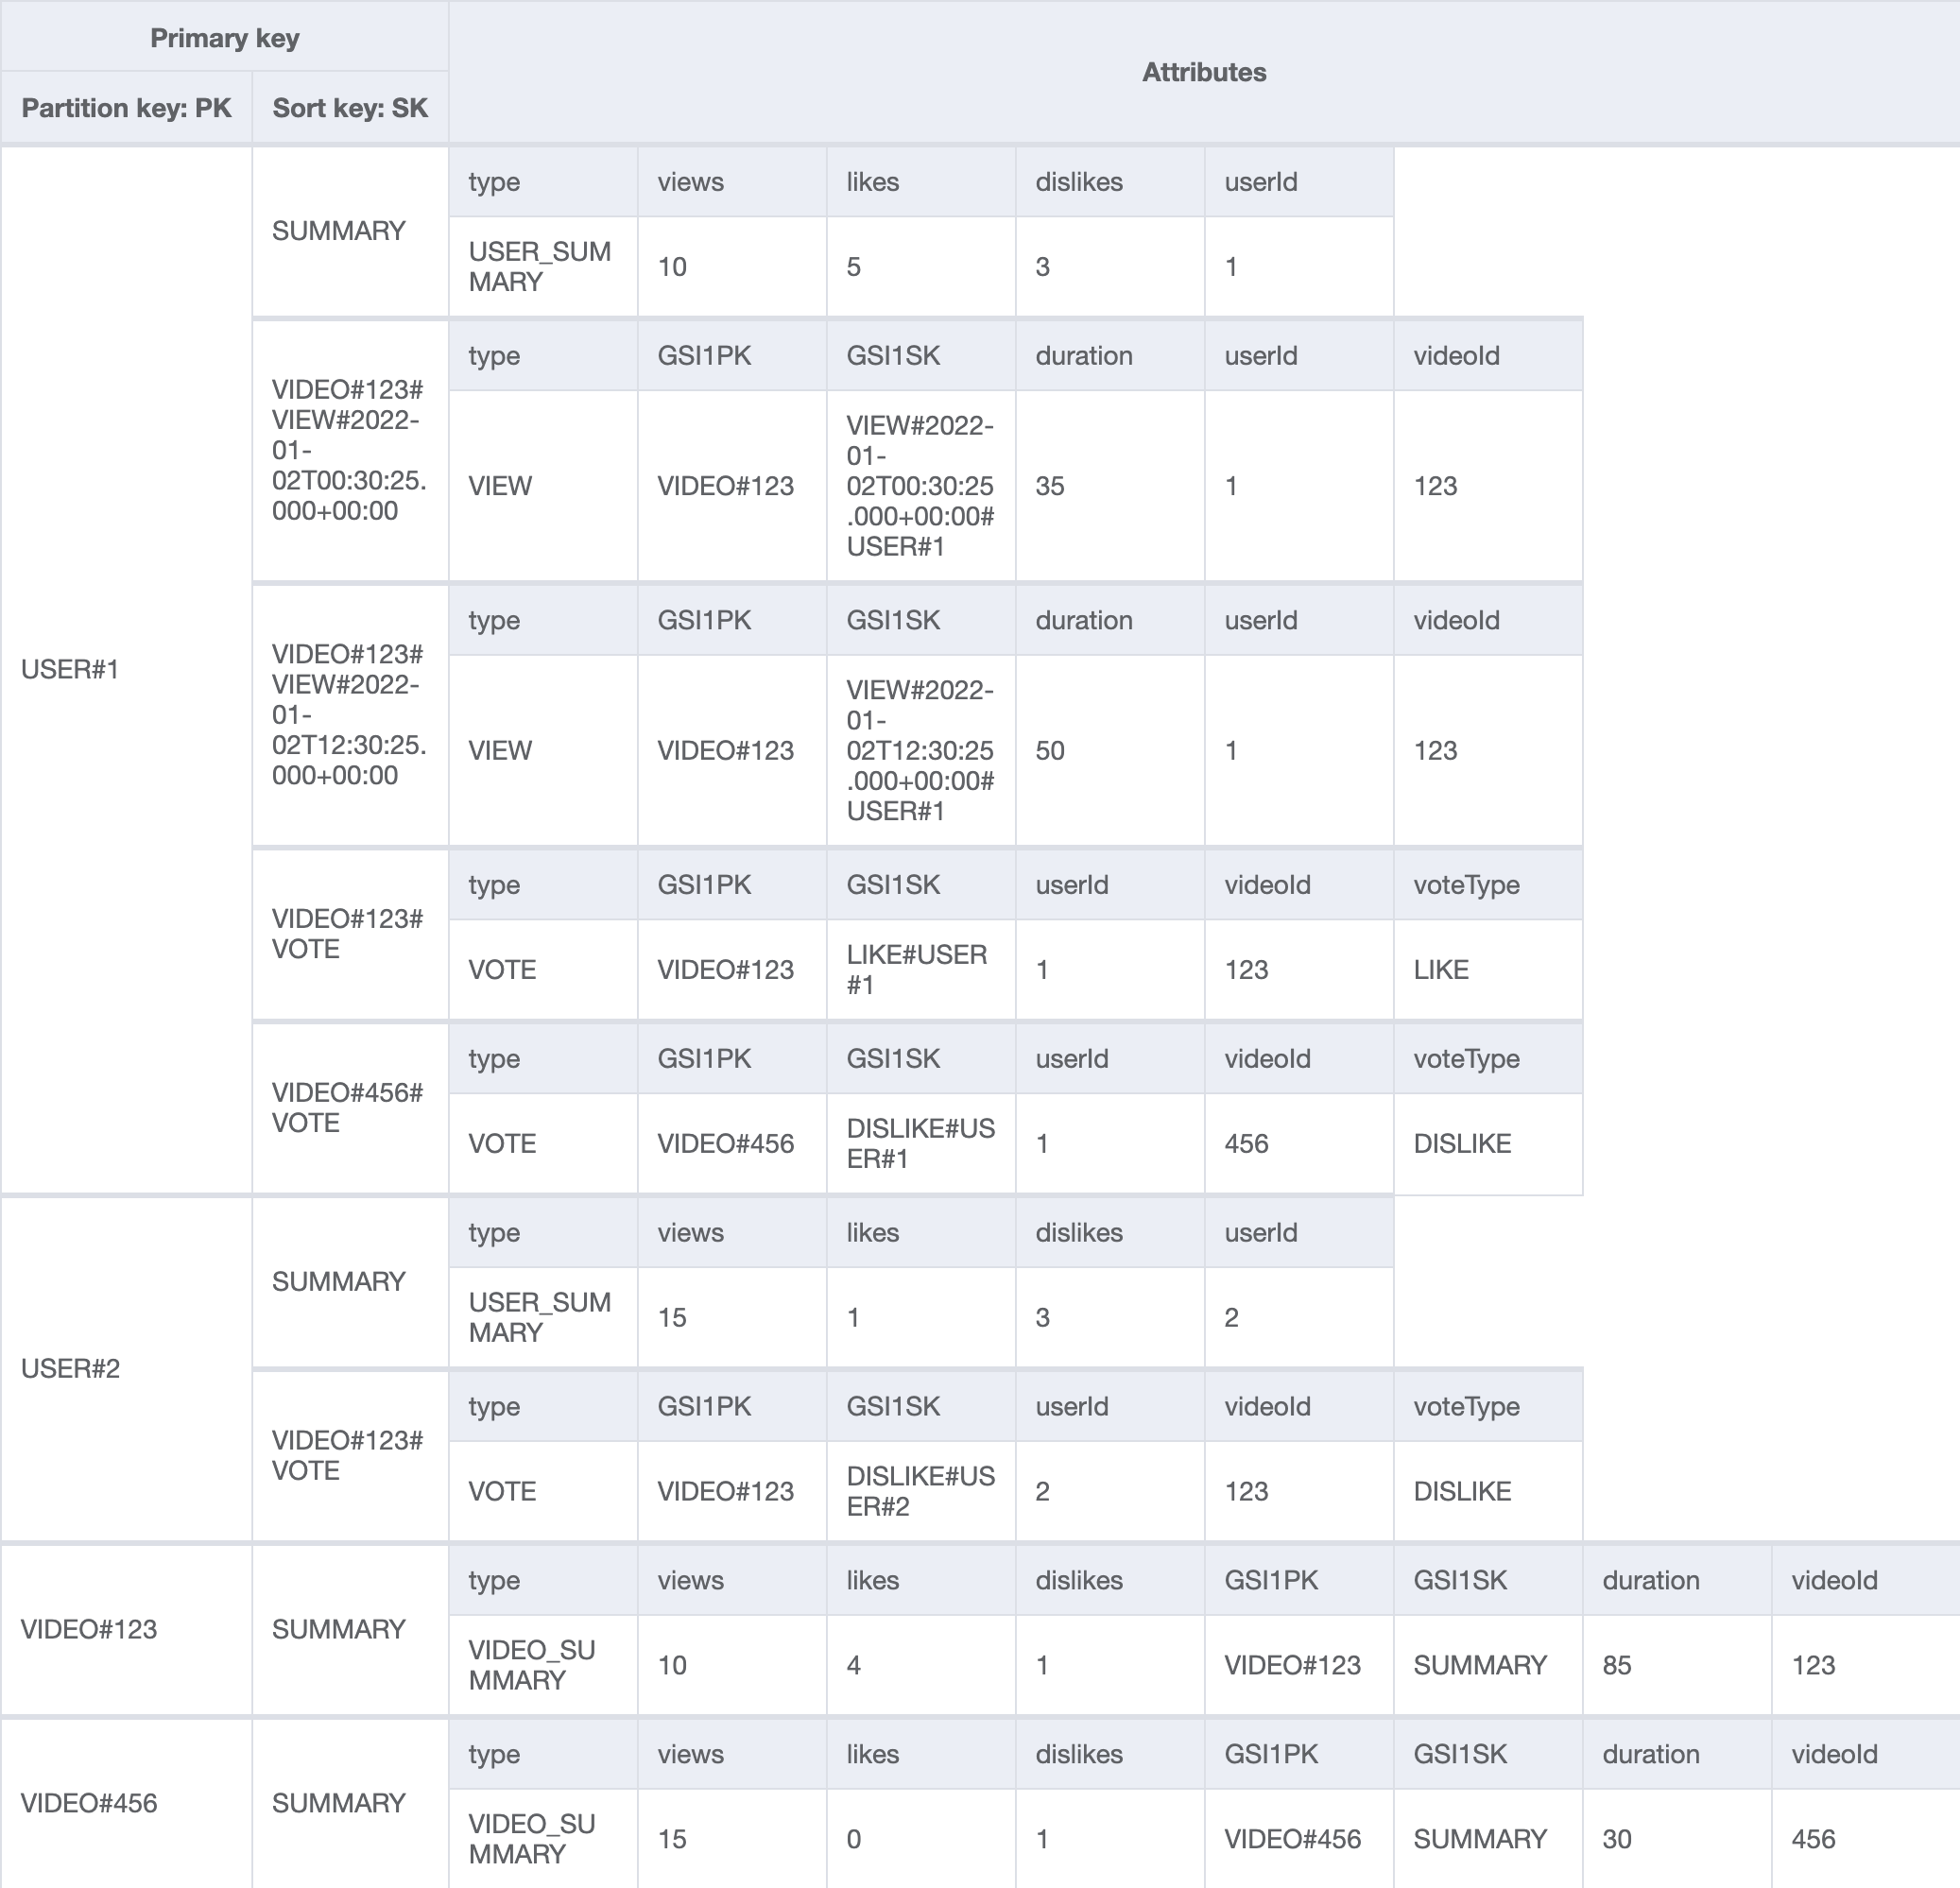Click the SUMMARY sort key of VIDEO#456
The image size is (1960, 1888).
[x=350, y=1803]
